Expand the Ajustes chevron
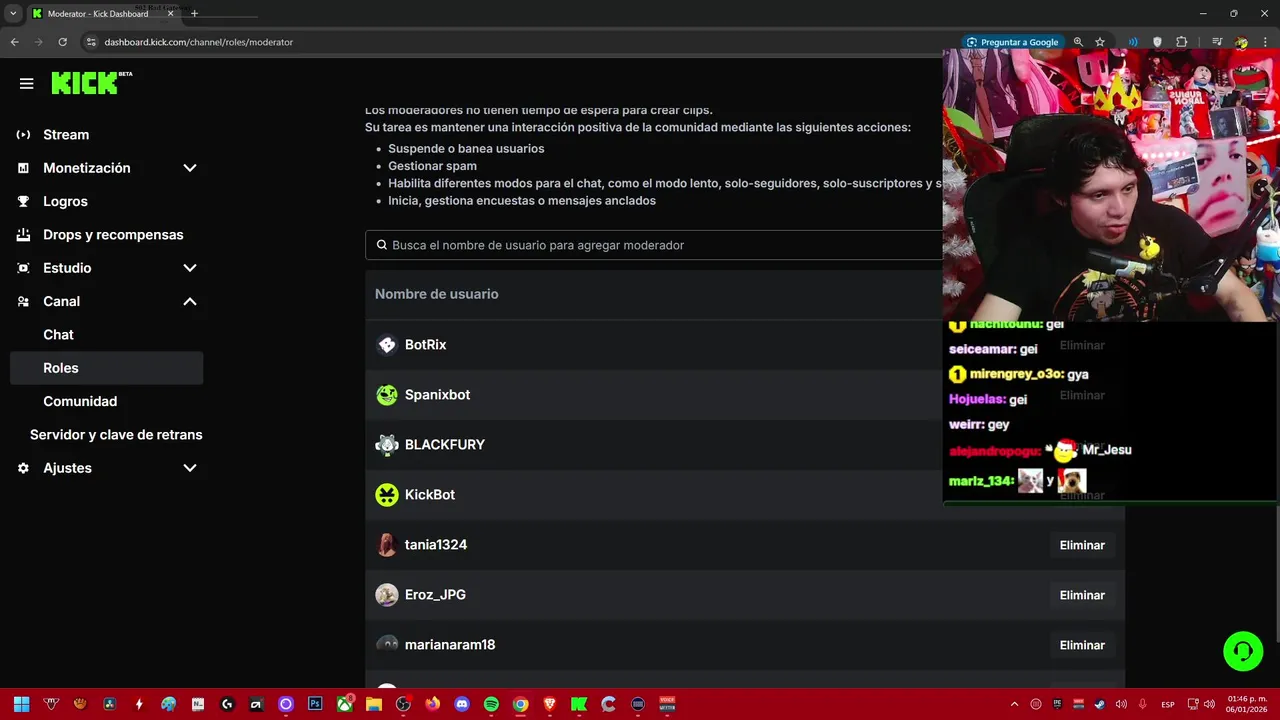 pos(190,468)
